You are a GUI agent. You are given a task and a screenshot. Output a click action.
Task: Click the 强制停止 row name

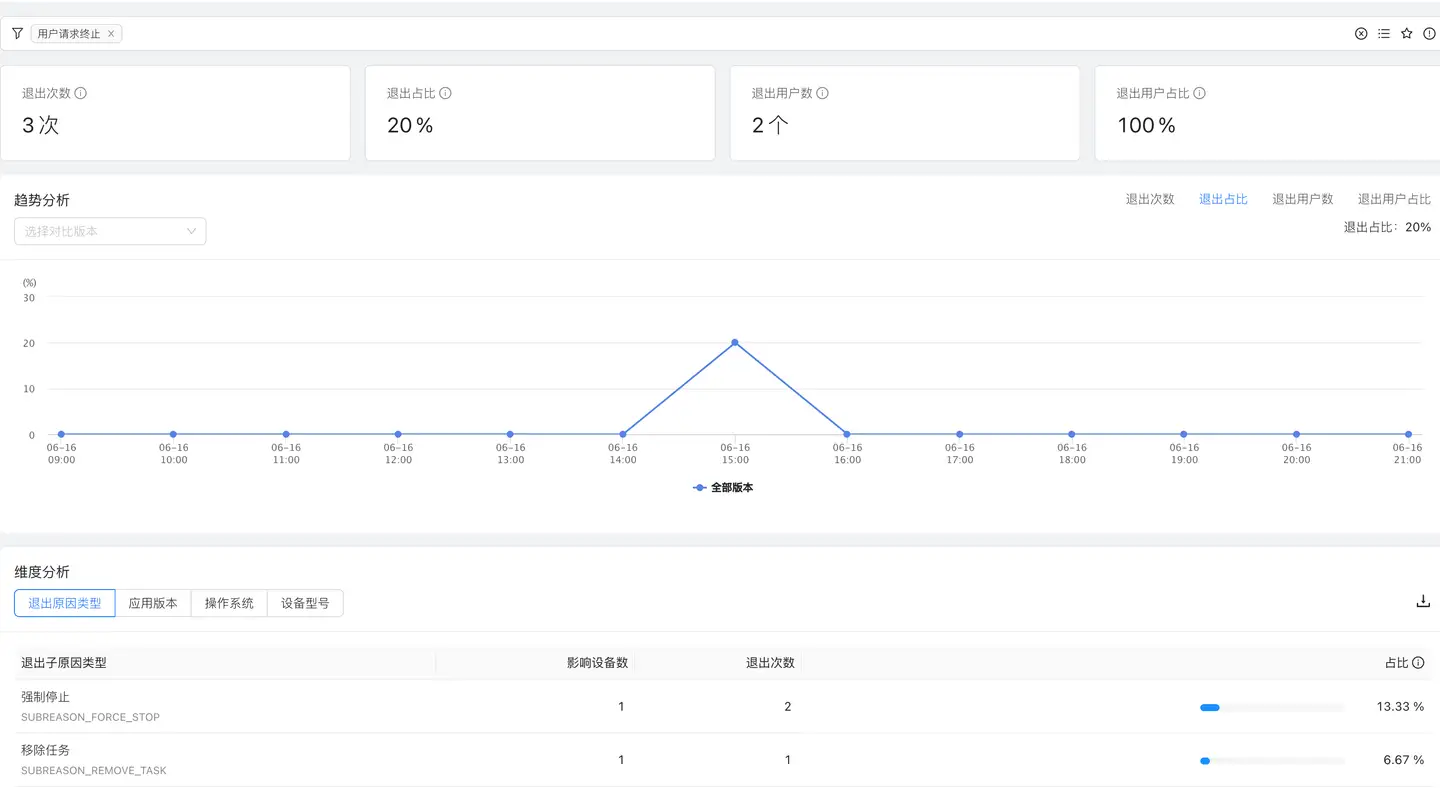(45, 697)
